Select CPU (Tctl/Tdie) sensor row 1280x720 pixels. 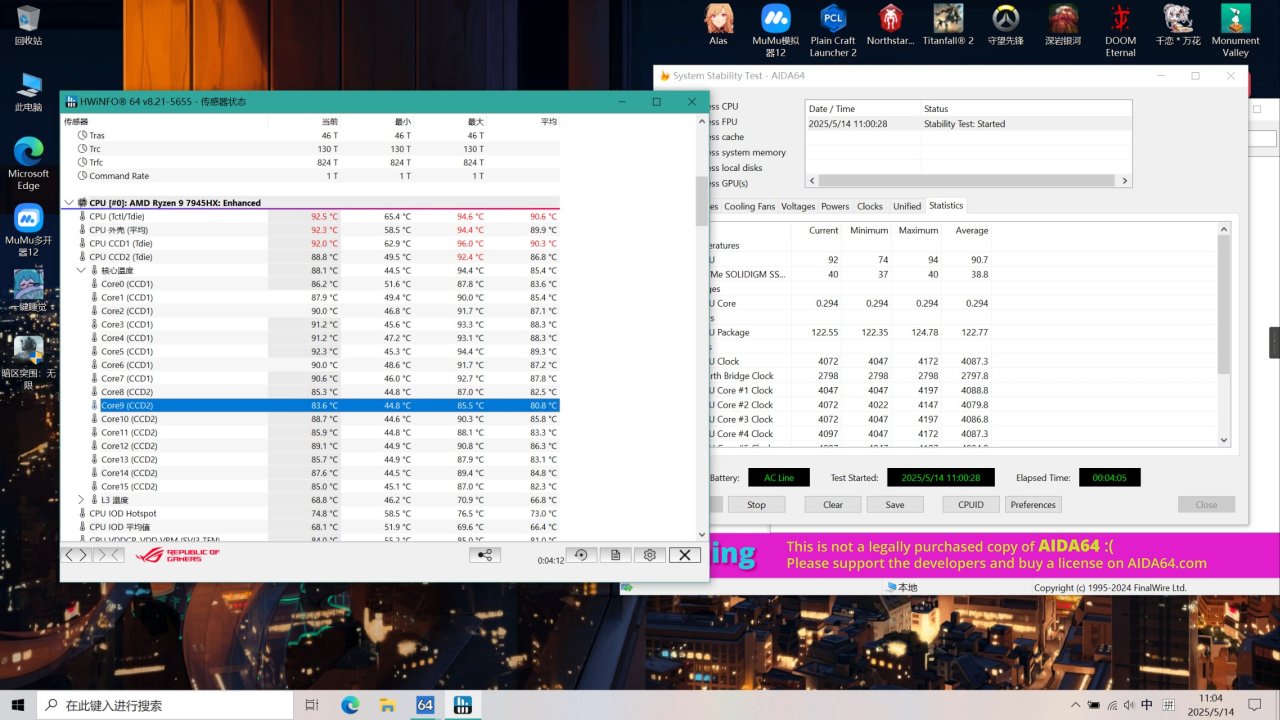(x=310, y=216)
